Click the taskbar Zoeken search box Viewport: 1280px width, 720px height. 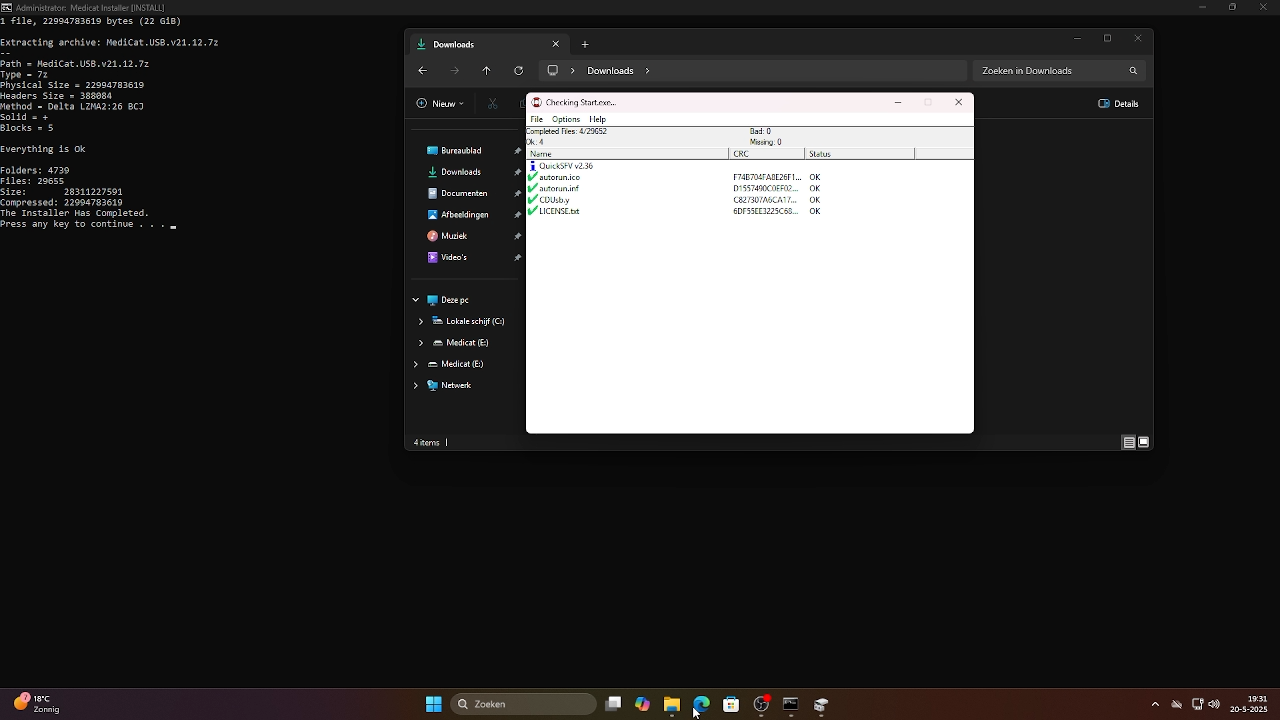point(524,704)
